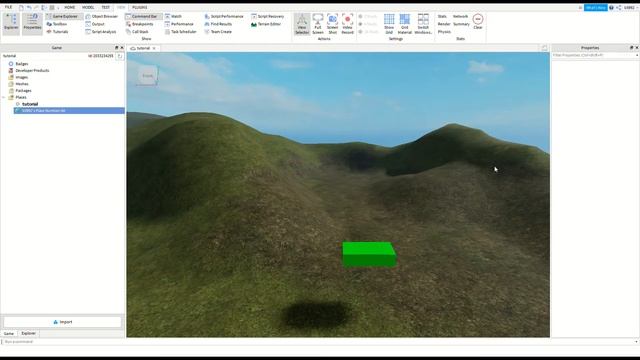640x360 pixels.
Task: Open the Breakpoints window
Action: click(x=140, y=24)
